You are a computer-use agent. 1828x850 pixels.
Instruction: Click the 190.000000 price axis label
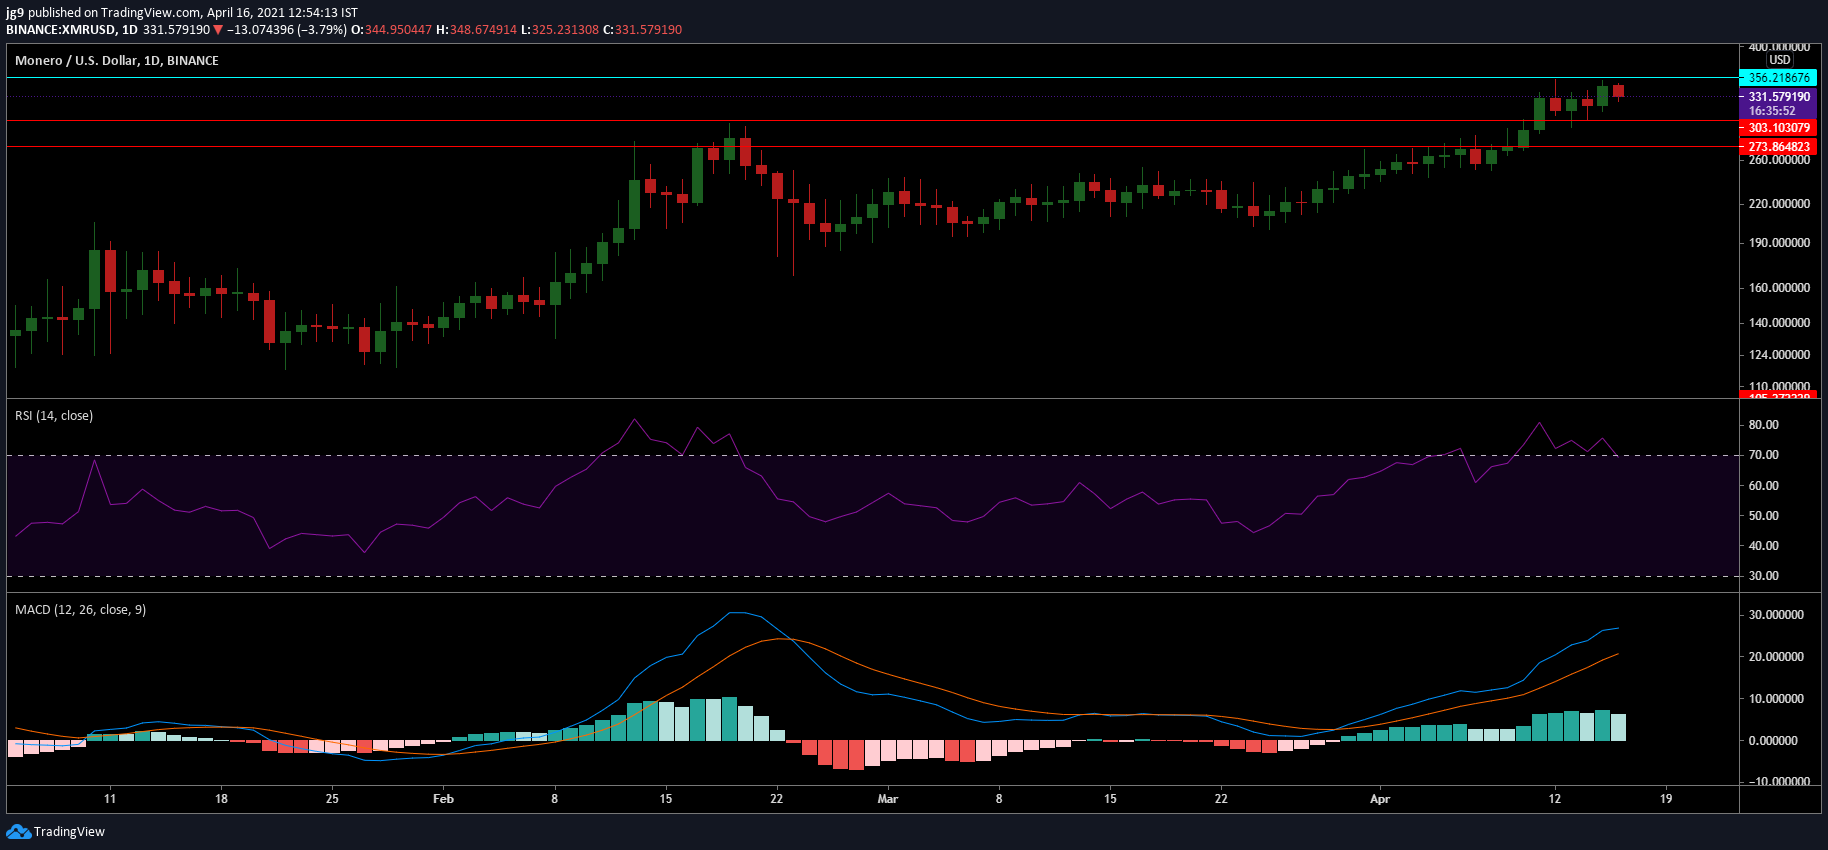tap(1779, 243)
